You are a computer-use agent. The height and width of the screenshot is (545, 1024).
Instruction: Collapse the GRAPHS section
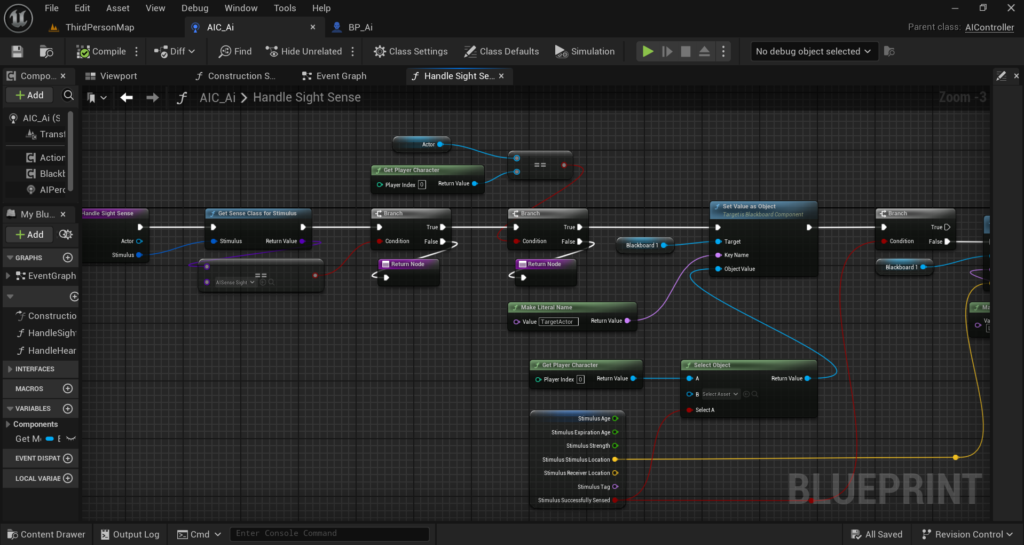10,258
